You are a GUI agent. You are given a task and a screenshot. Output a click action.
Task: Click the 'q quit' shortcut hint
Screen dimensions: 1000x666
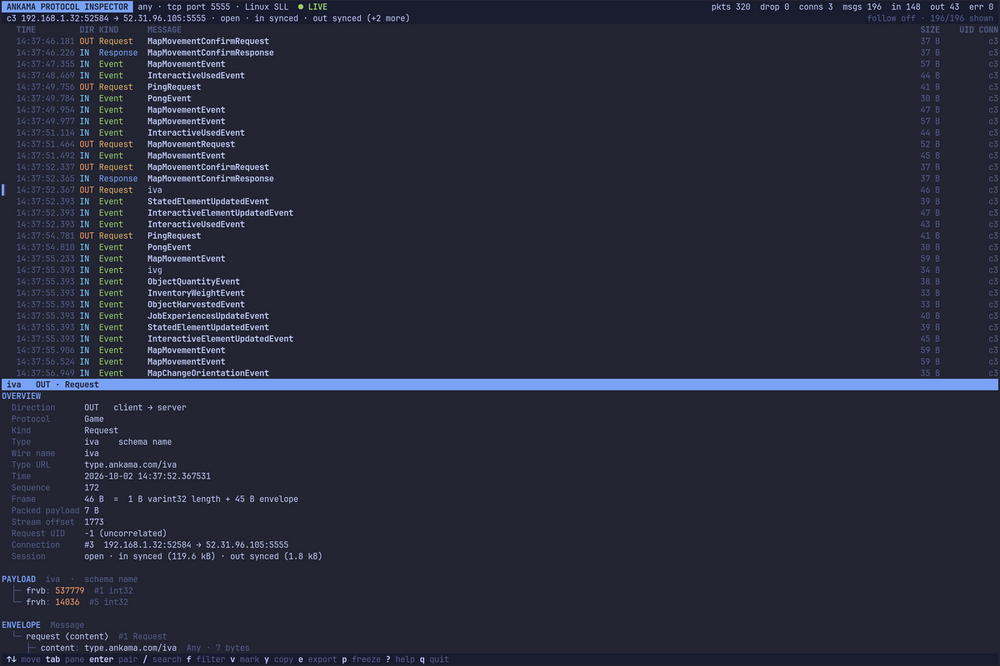coord(434,660)
